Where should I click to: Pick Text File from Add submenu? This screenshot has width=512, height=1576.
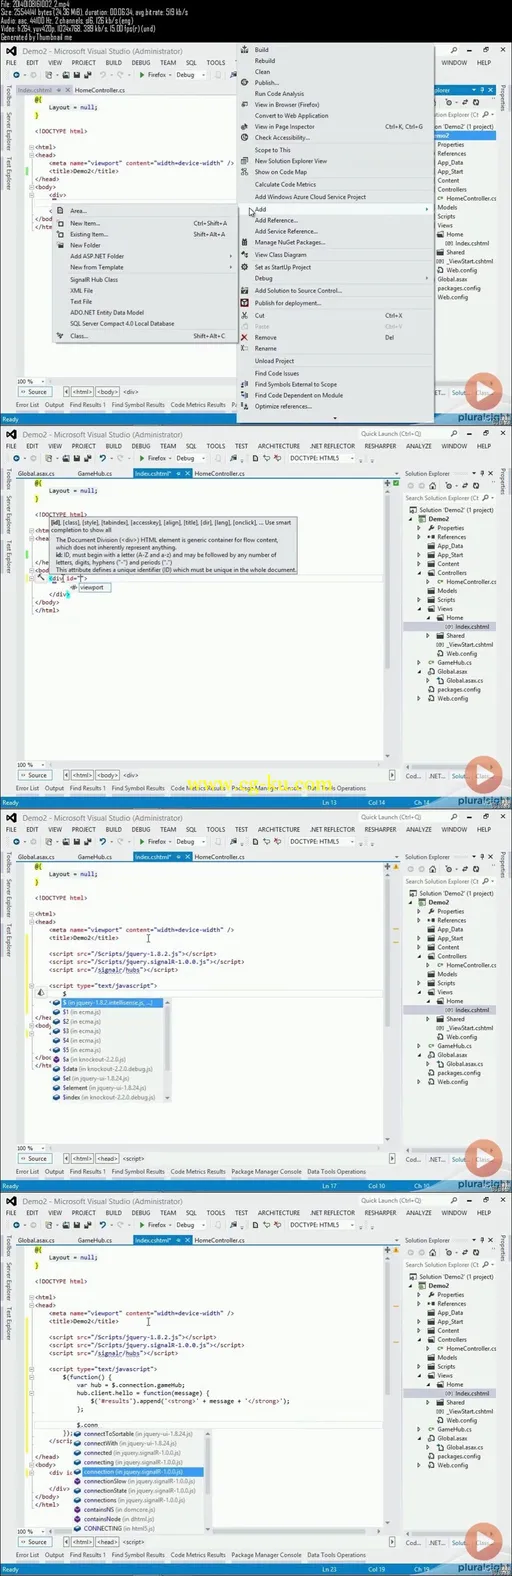(81, 301)
